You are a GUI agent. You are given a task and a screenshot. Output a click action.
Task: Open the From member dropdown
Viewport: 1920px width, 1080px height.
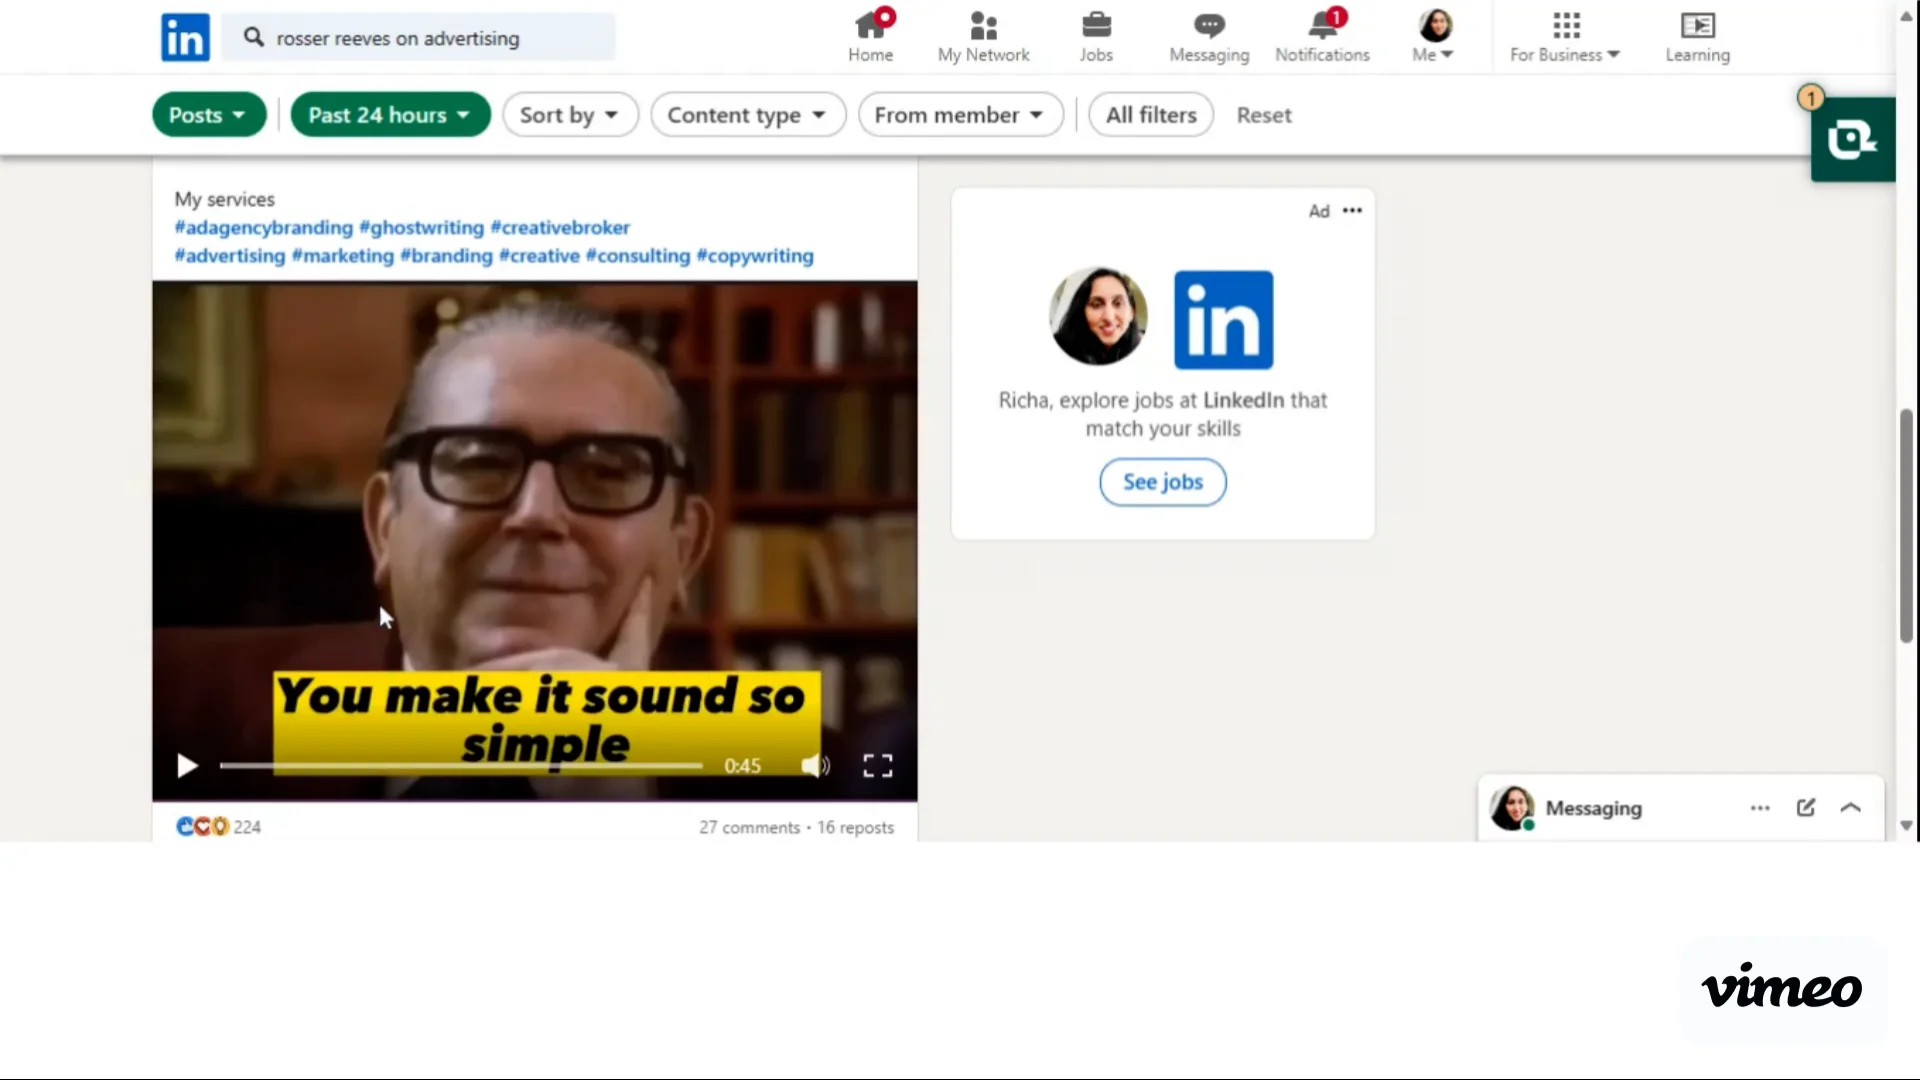pos(959,115)
